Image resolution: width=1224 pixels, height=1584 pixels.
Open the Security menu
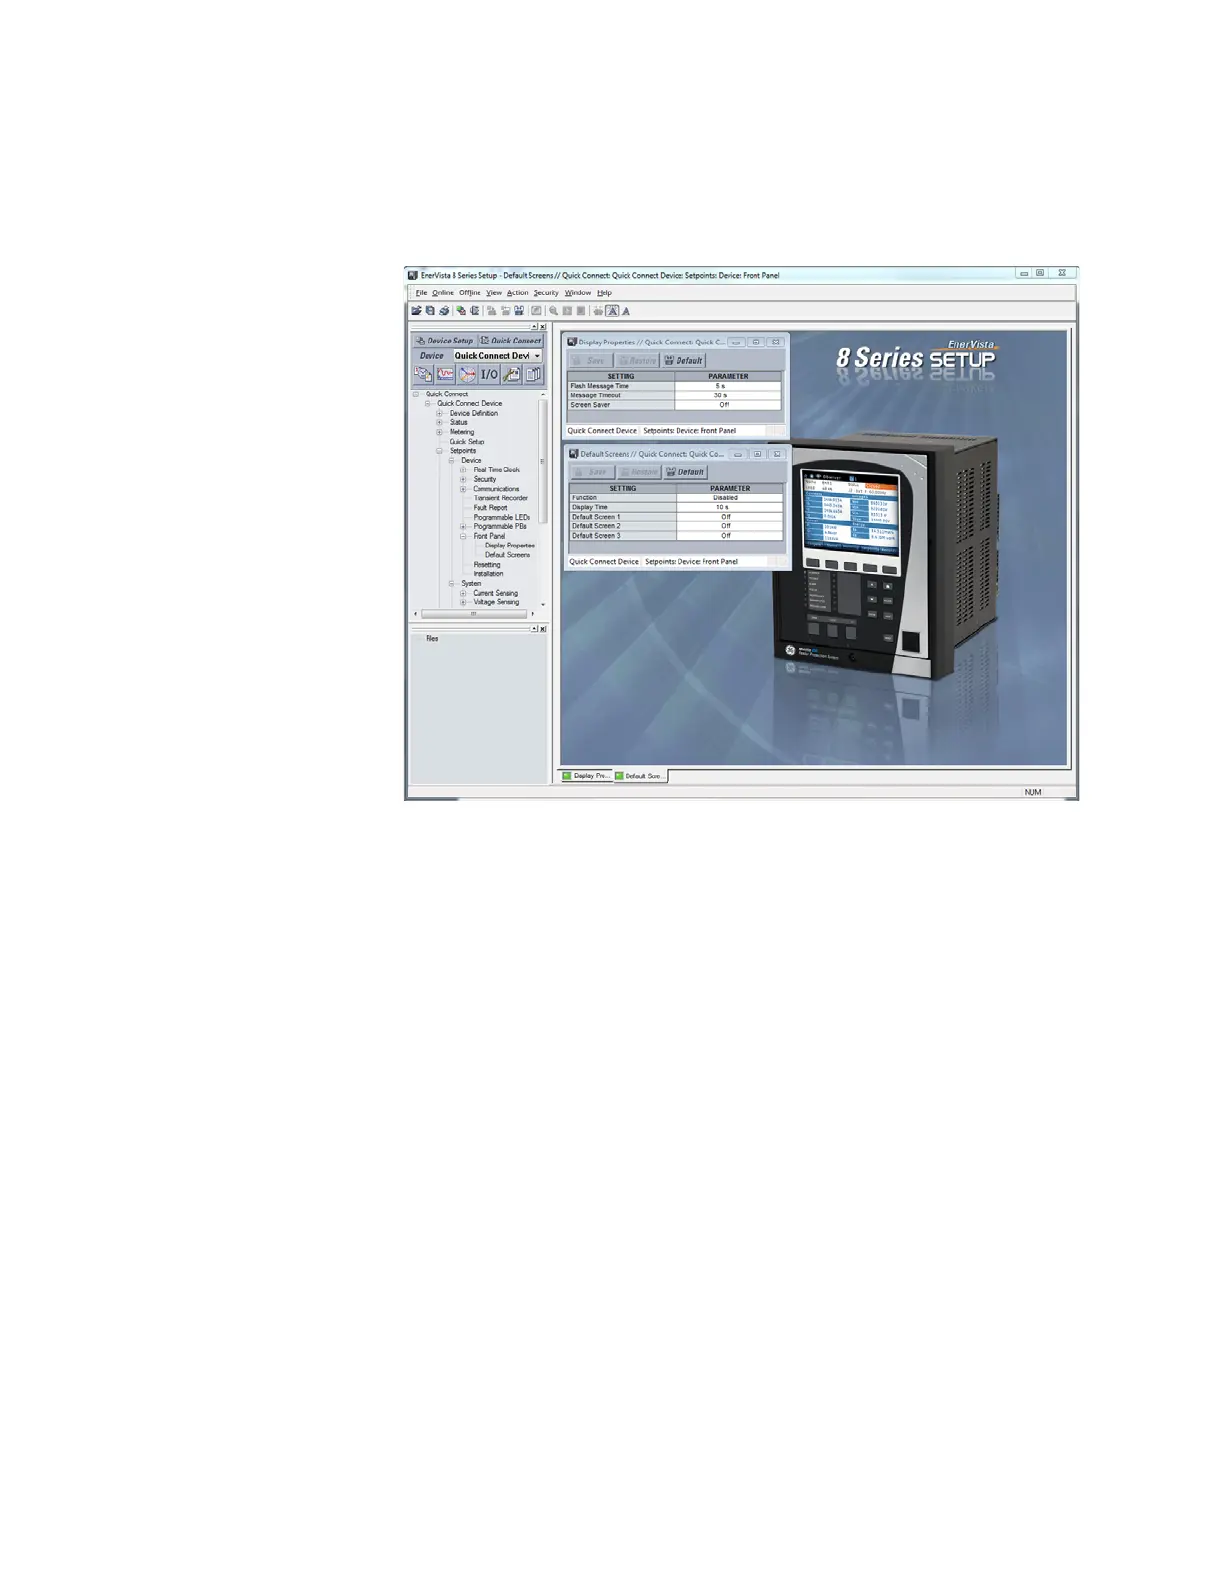point(545,293)
